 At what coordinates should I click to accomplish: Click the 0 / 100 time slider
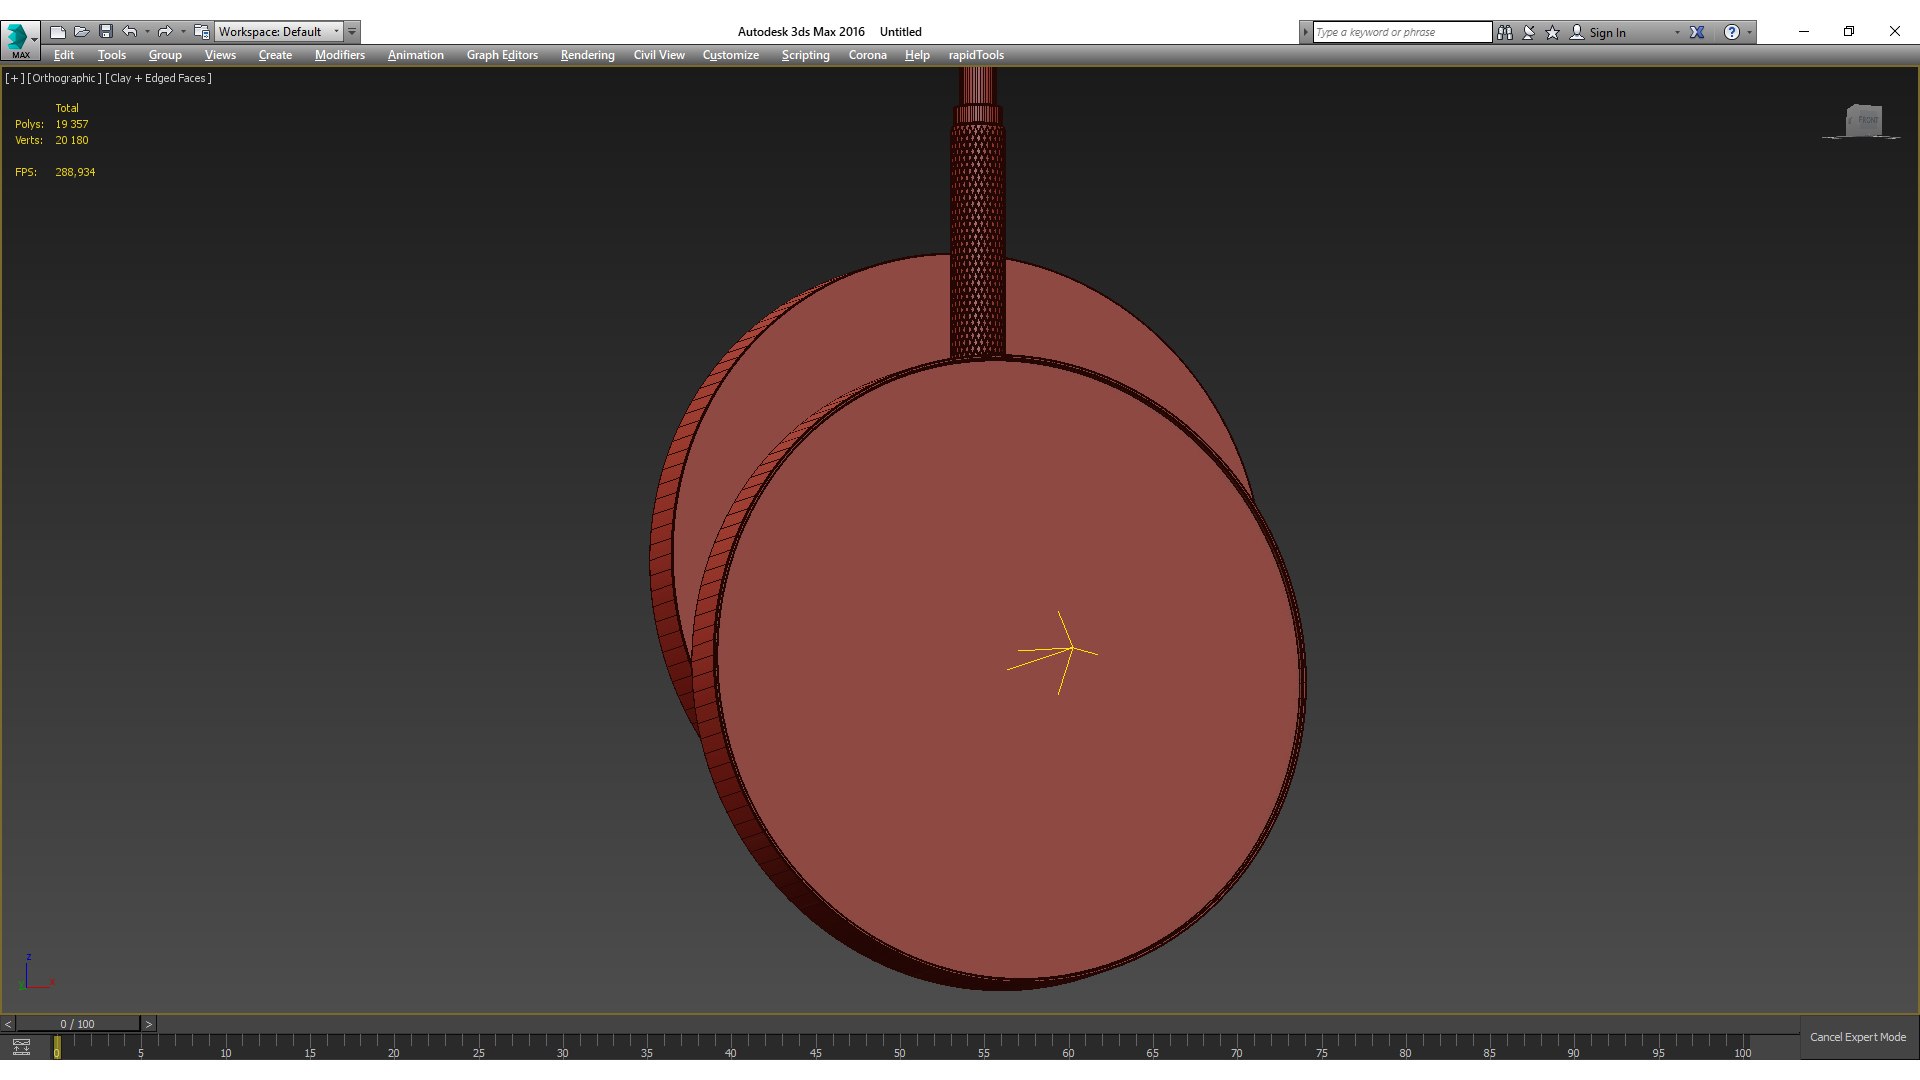click(x=77, y=1024)
